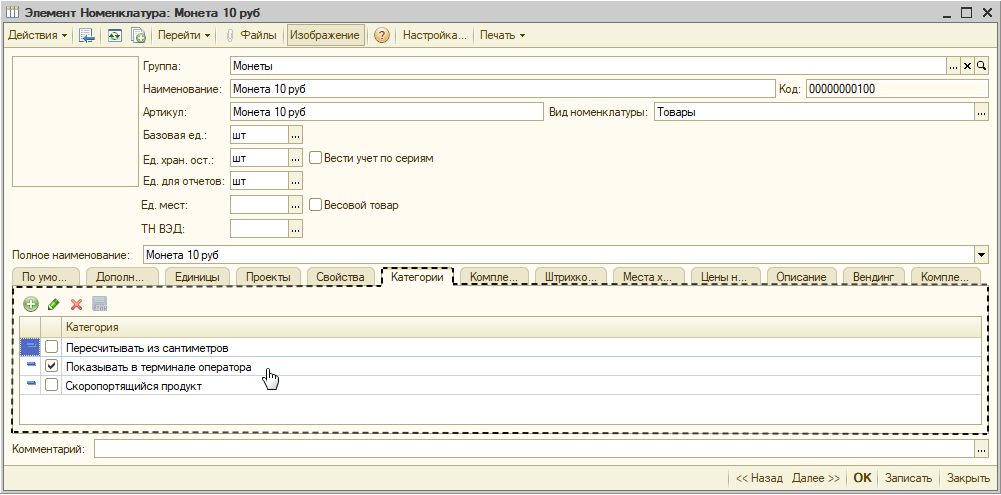Switch to the Места х... tab
This screenshot has height=495, width=1001.
pyautogui.click(x=648, y=277)
